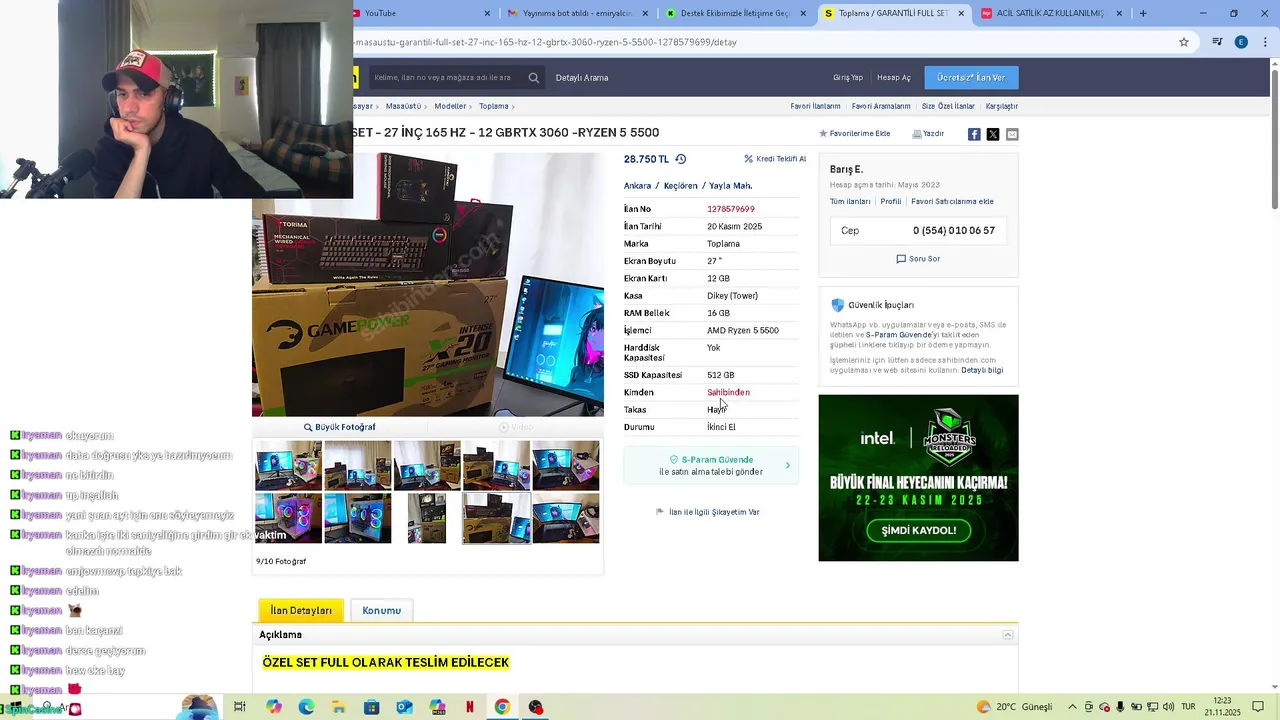Select the highlighted GamePower box thumbnail
The image size is (1280, 720).
pos(496,518)
